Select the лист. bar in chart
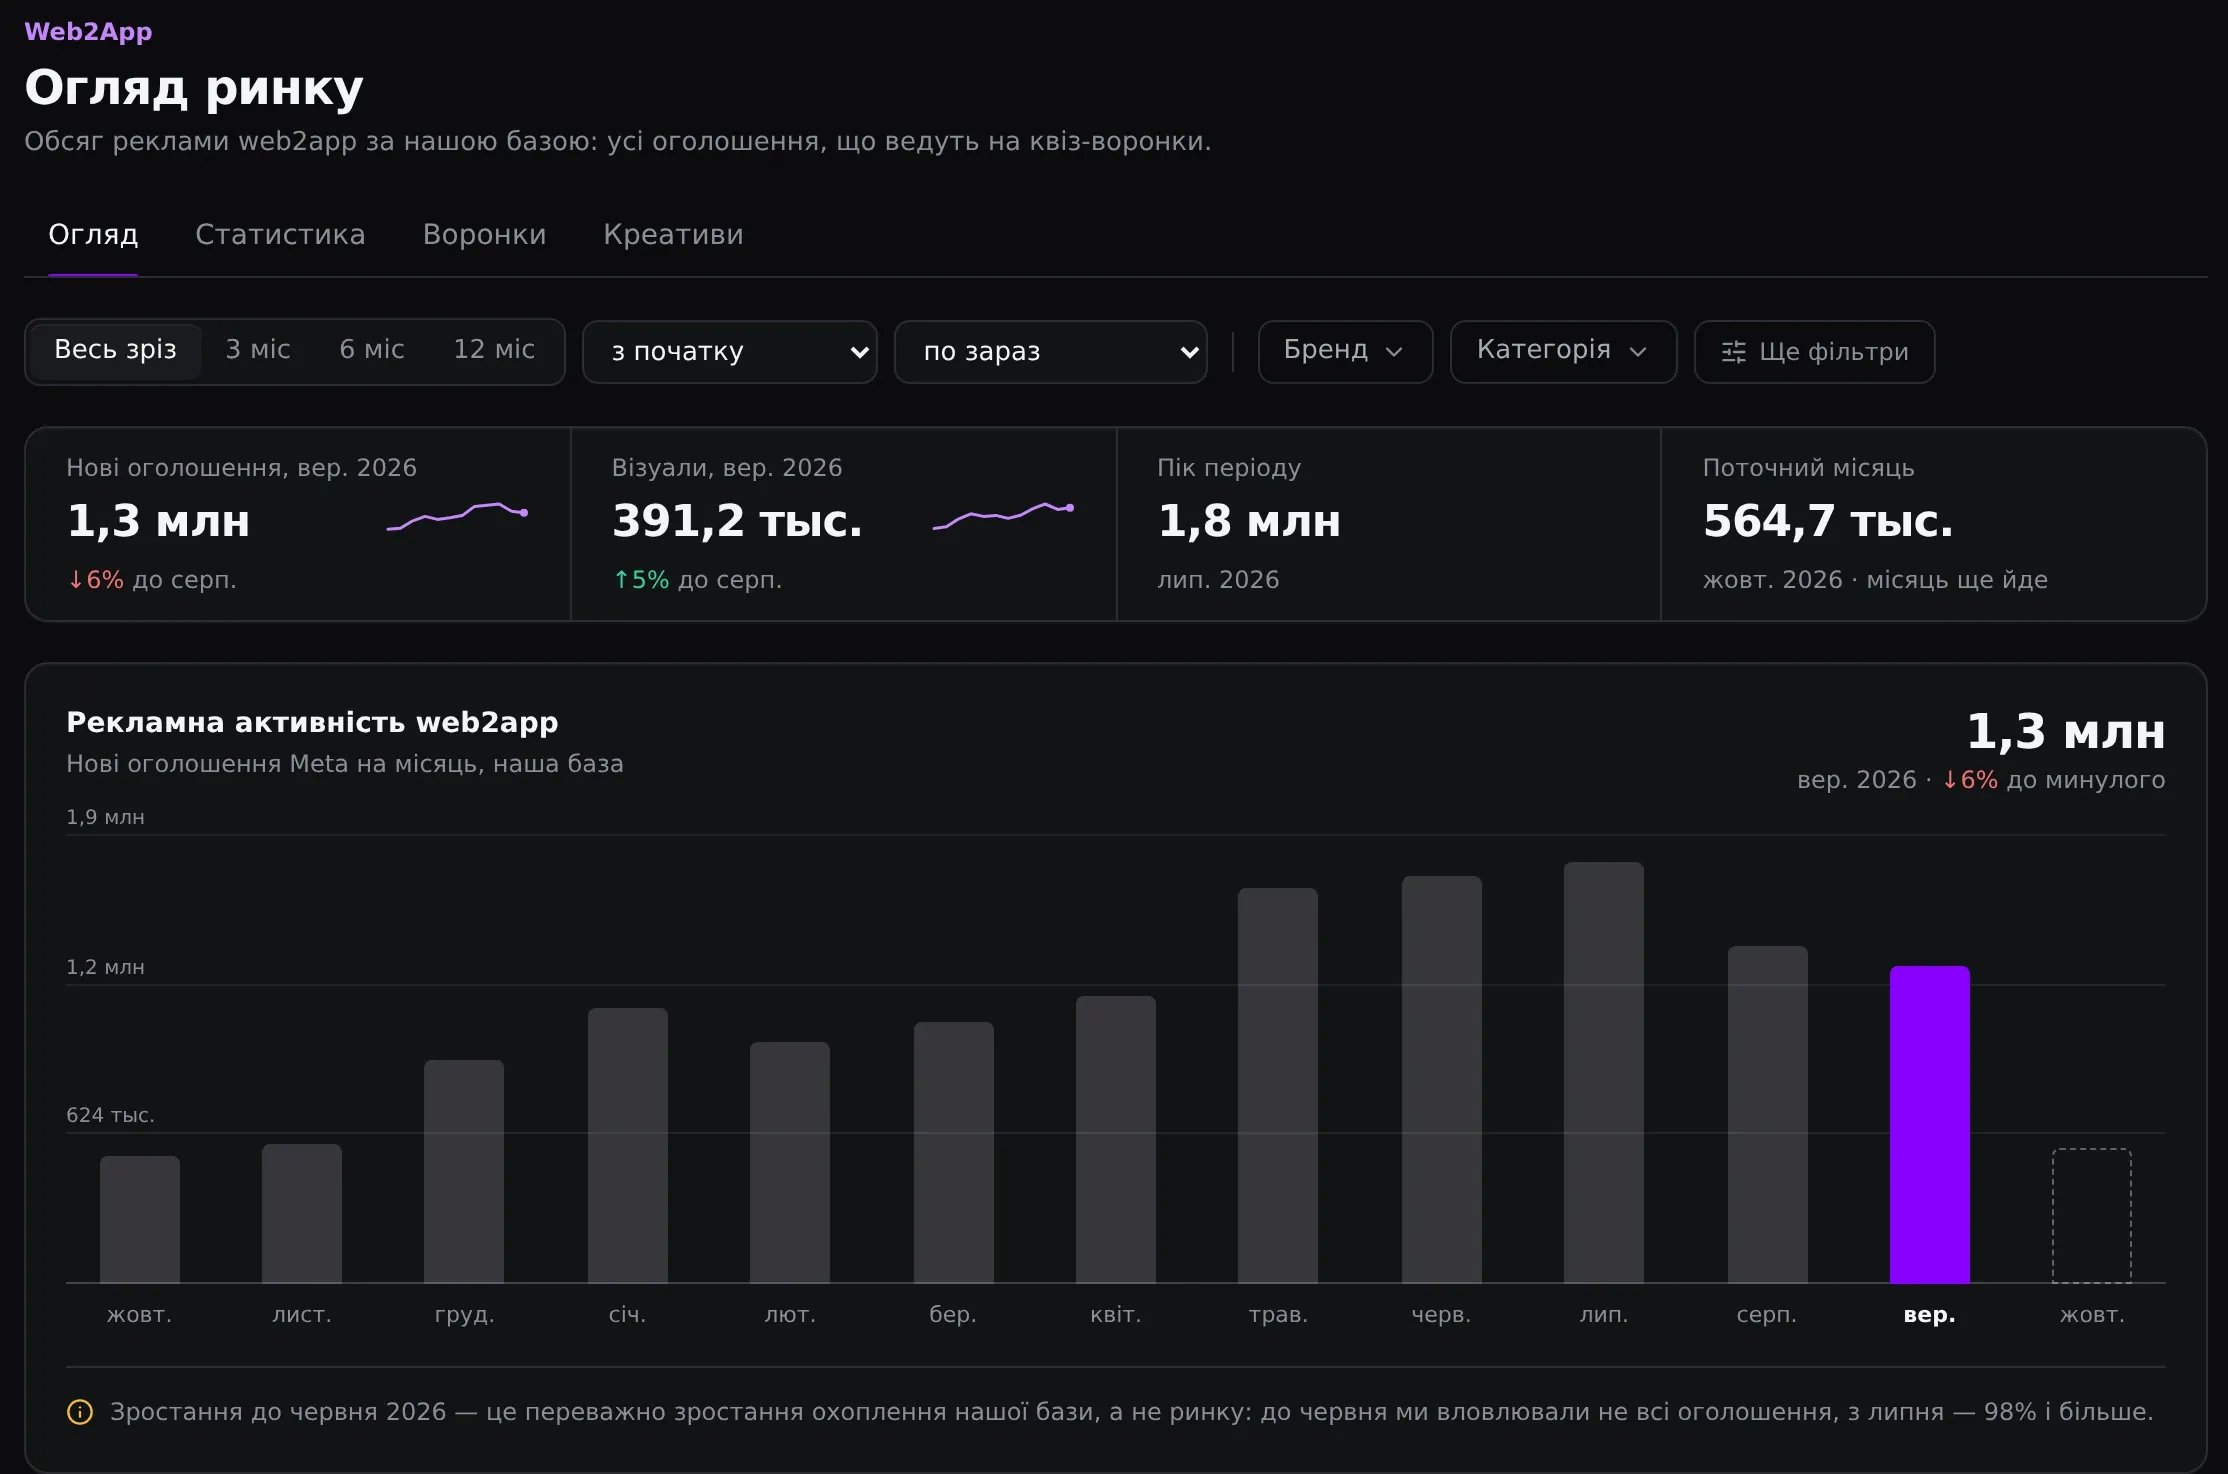Screen dimensions: 2228x1474 [x=301, y=1213]
